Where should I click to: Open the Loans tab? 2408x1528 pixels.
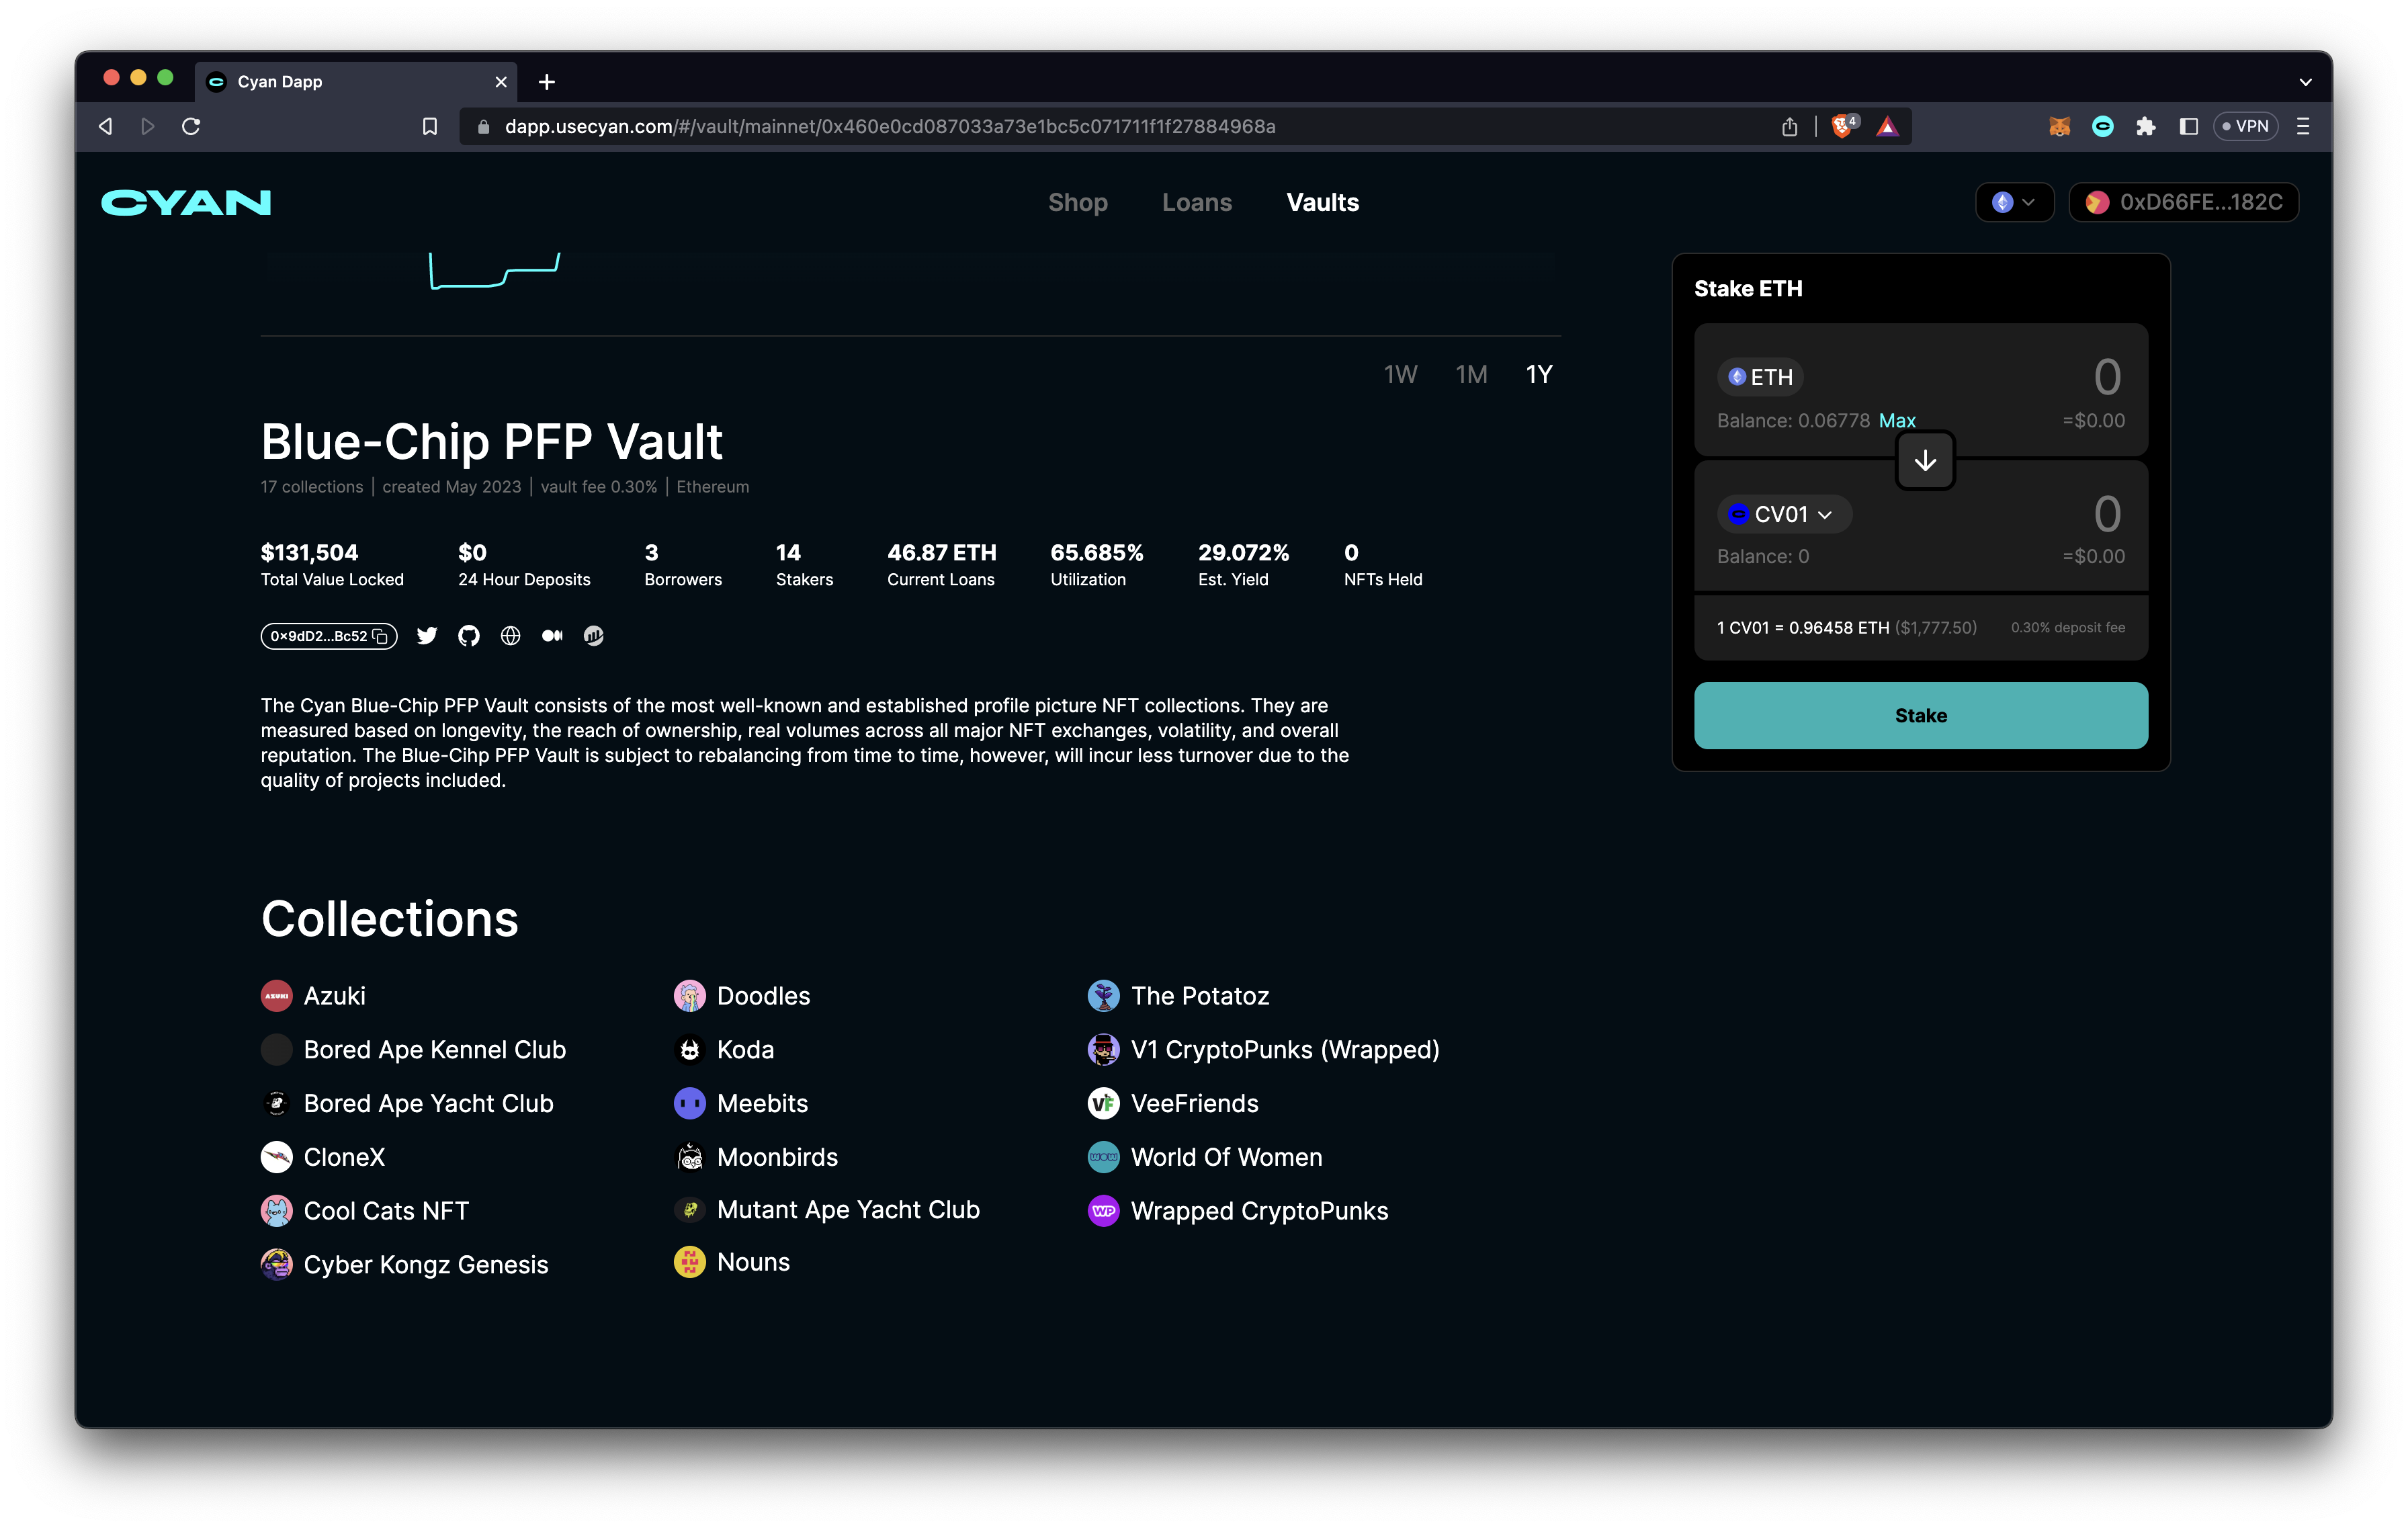tap(1196, 202)
